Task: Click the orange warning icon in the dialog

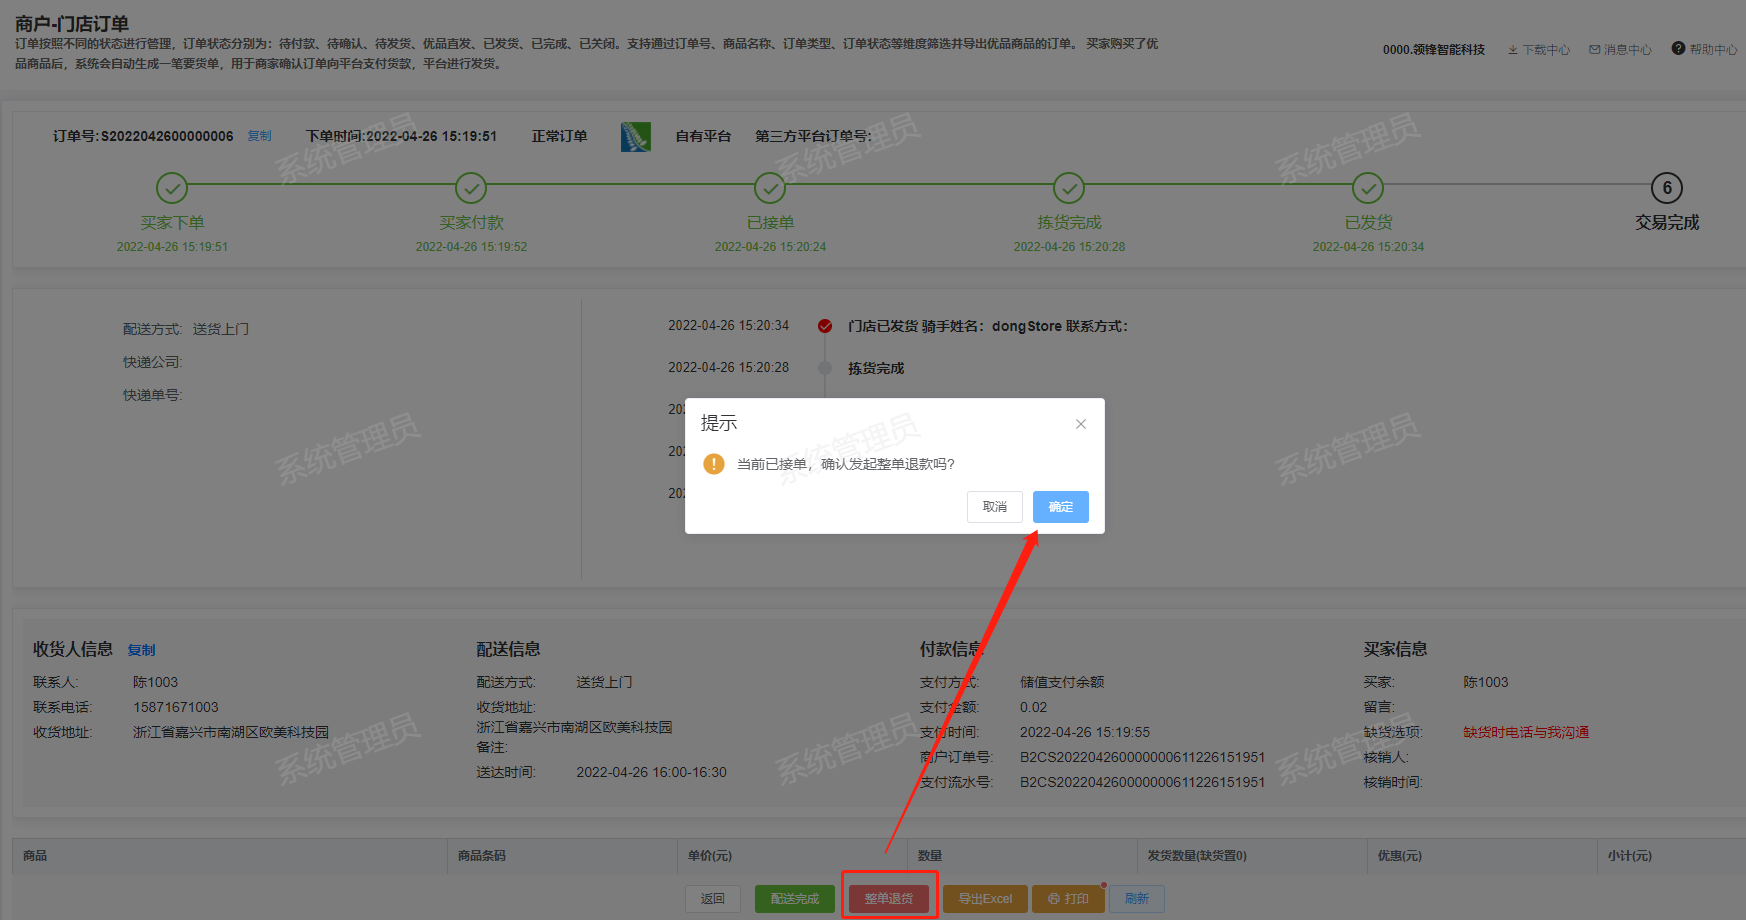Action: point(713,464)
